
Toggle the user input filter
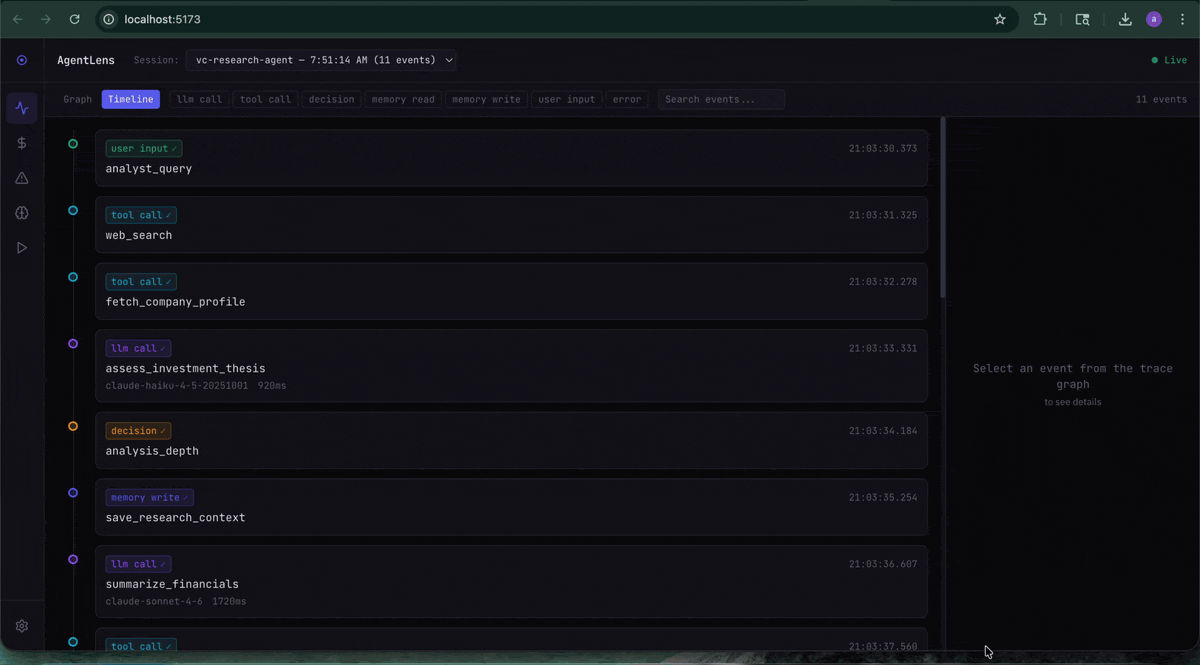(x=567, y=99)
